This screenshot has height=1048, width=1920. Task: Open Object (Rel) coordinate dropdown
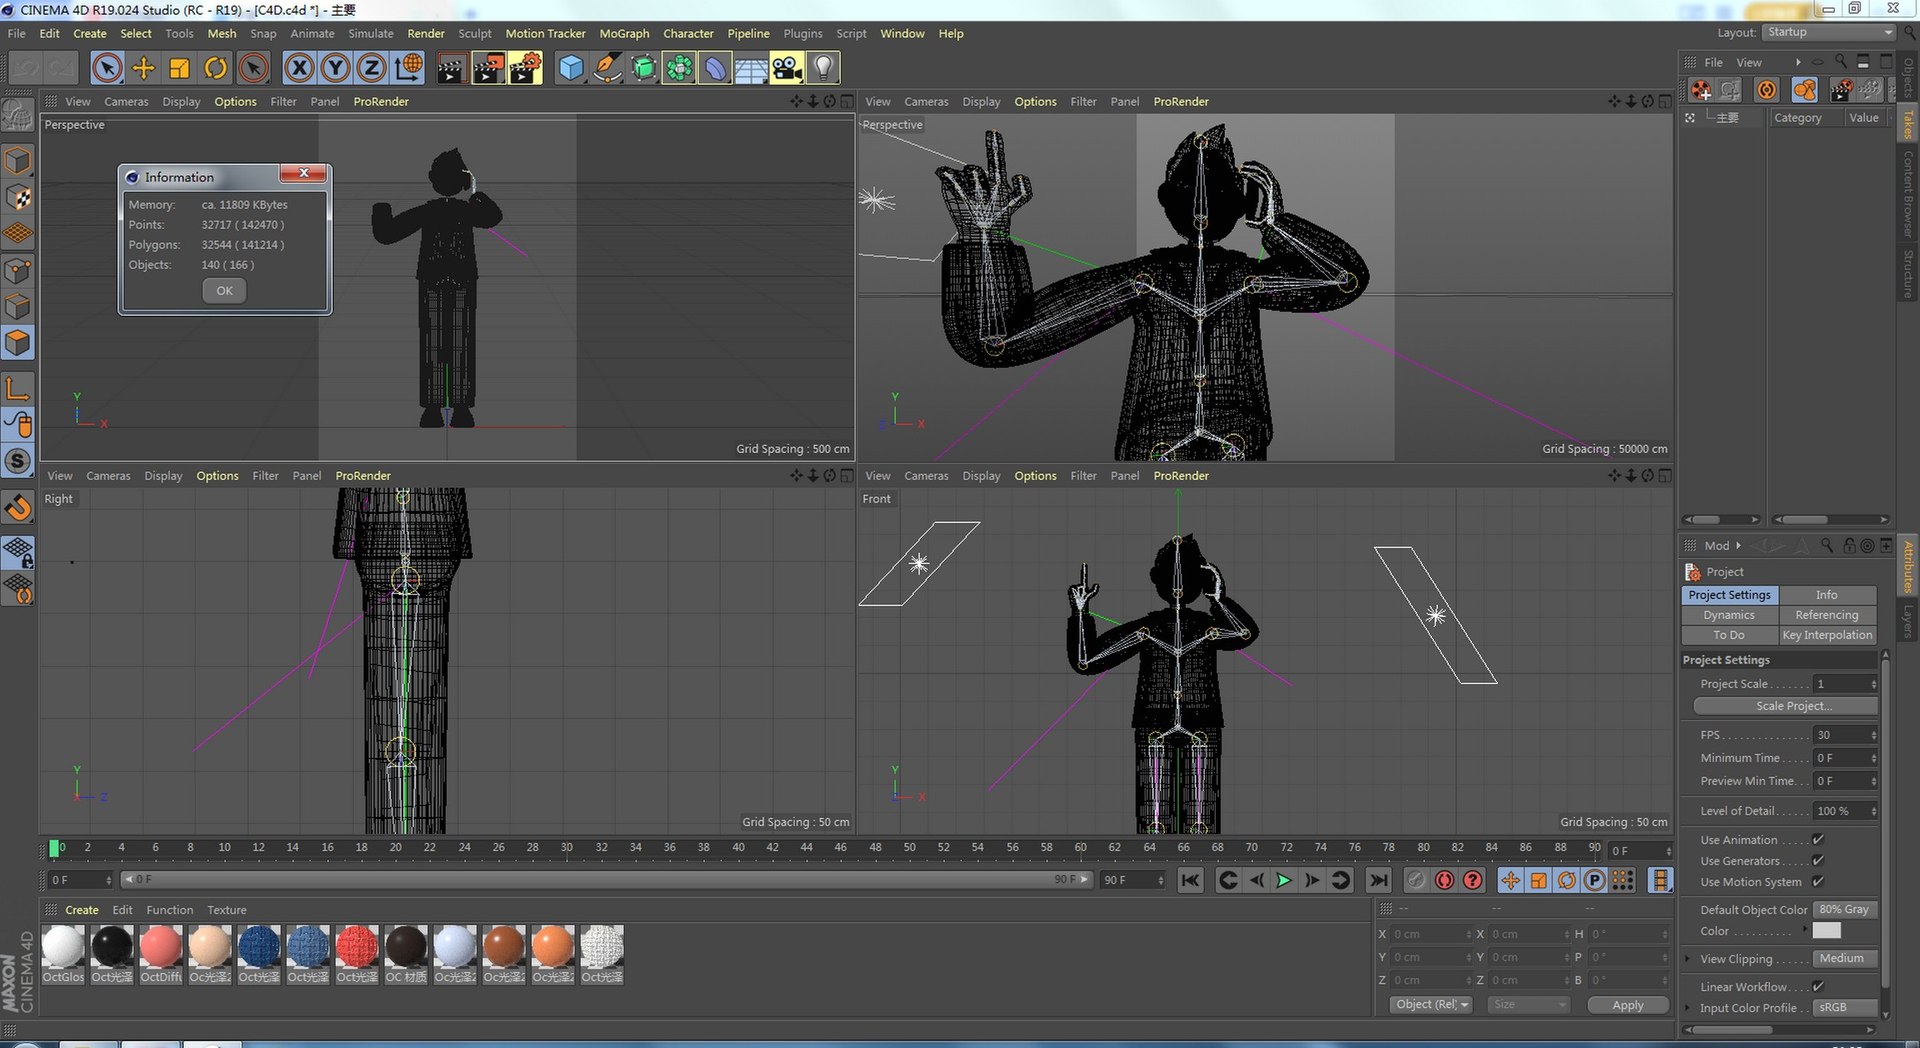click(1431, 1005)
